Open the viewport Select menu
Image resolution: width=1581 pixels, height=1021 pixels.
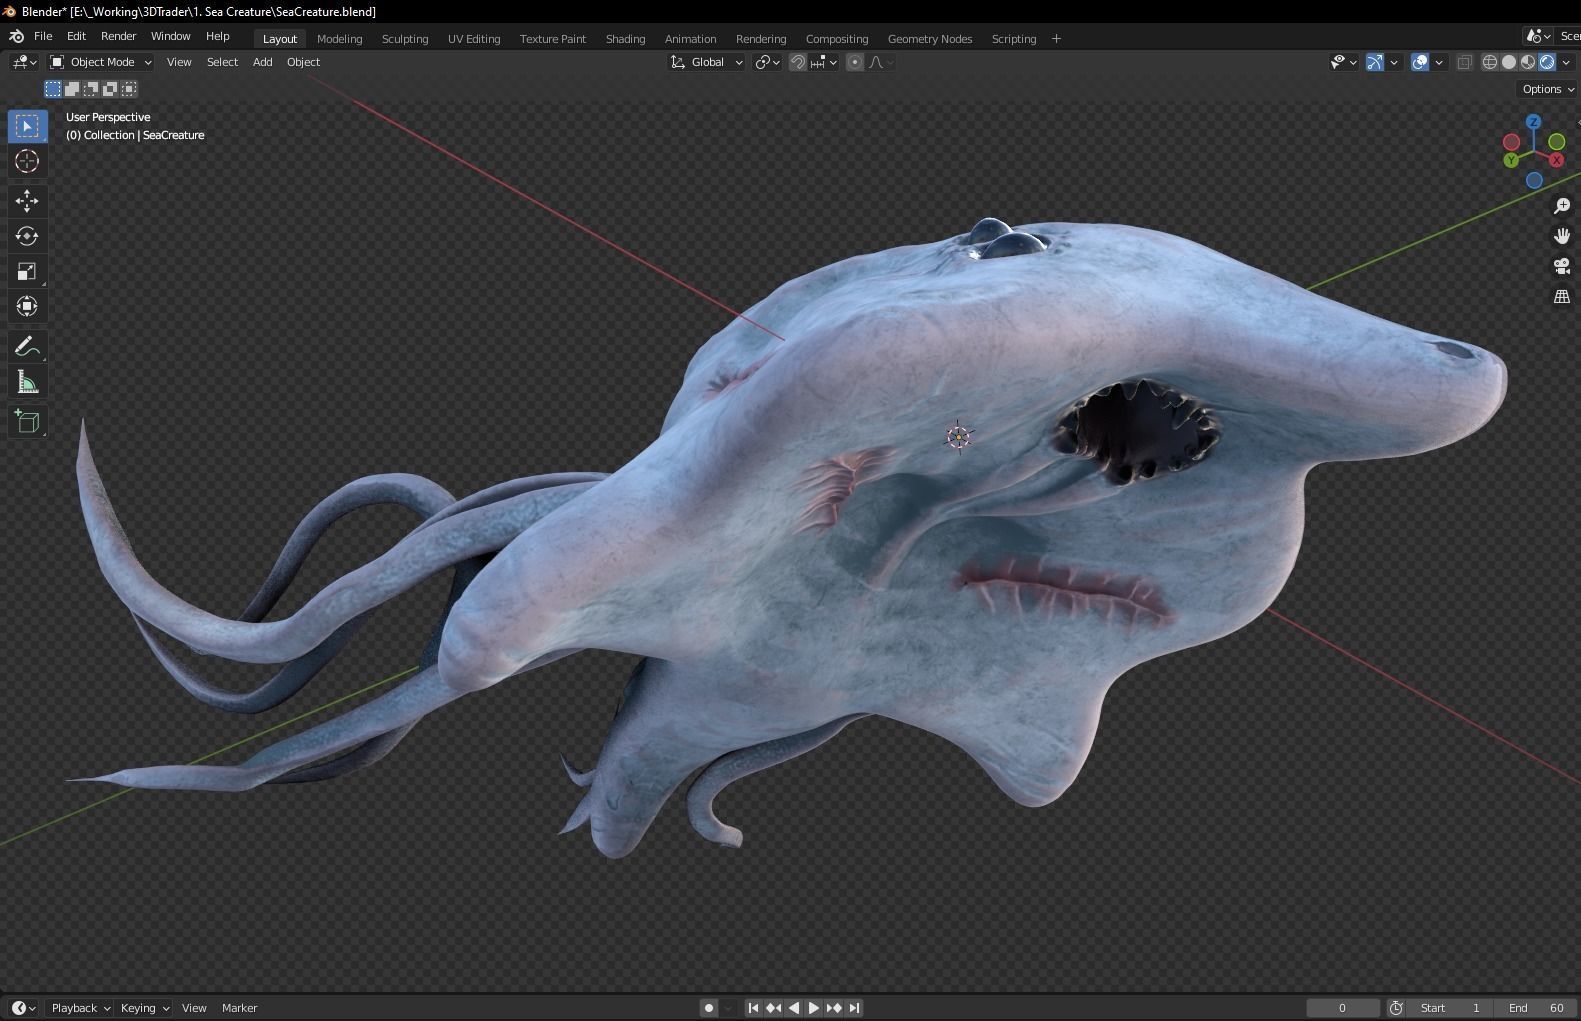(222, 62)
